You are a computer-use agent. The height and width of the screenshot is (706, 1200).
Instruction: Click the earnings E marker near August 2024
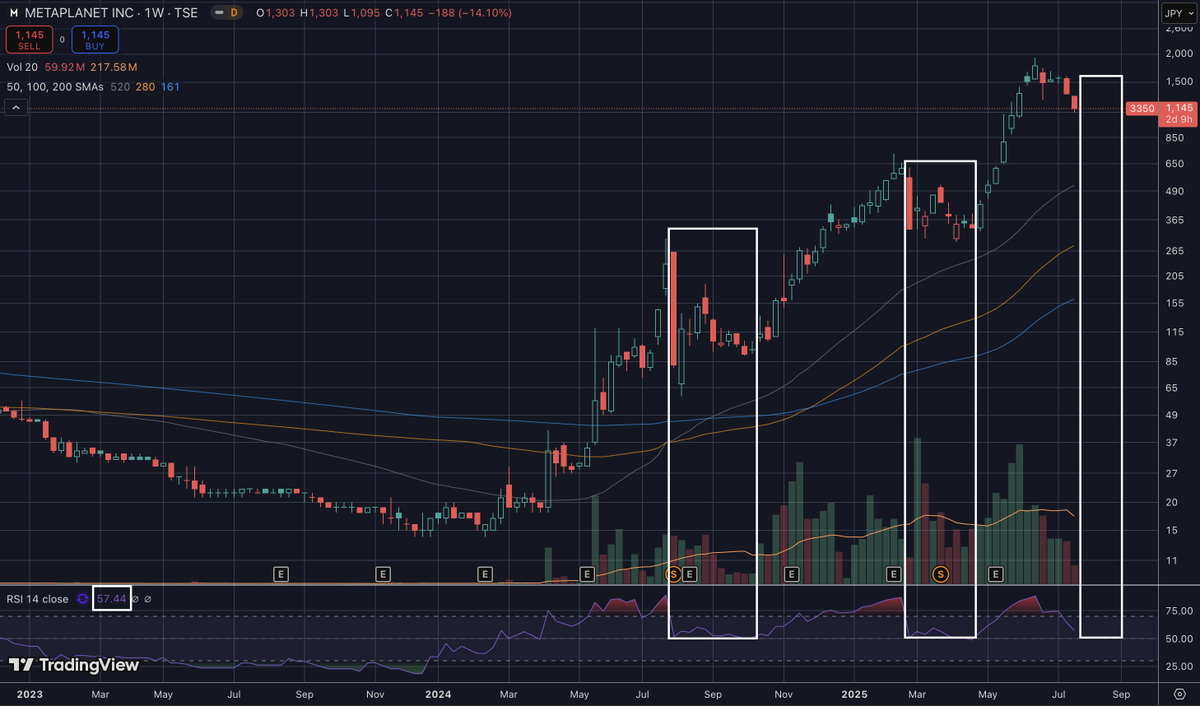pos(689,574)
